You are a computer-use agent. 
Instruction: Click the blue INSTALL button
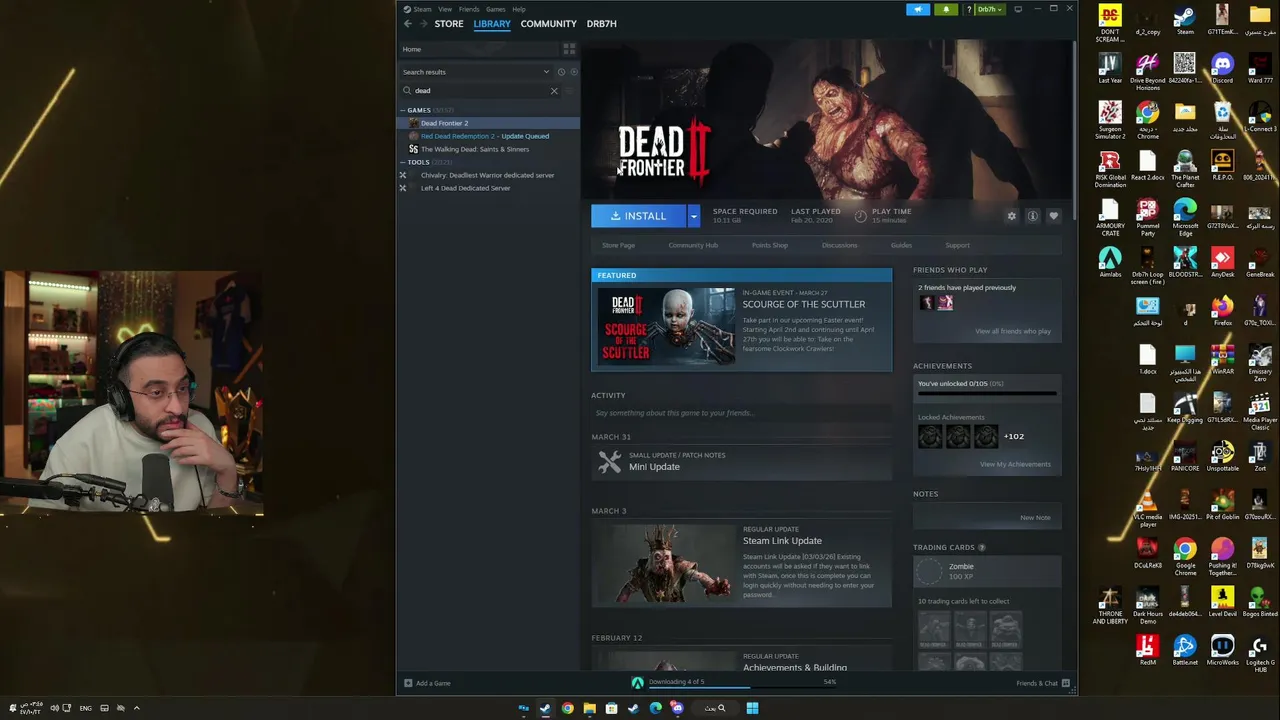coord(639,216)
